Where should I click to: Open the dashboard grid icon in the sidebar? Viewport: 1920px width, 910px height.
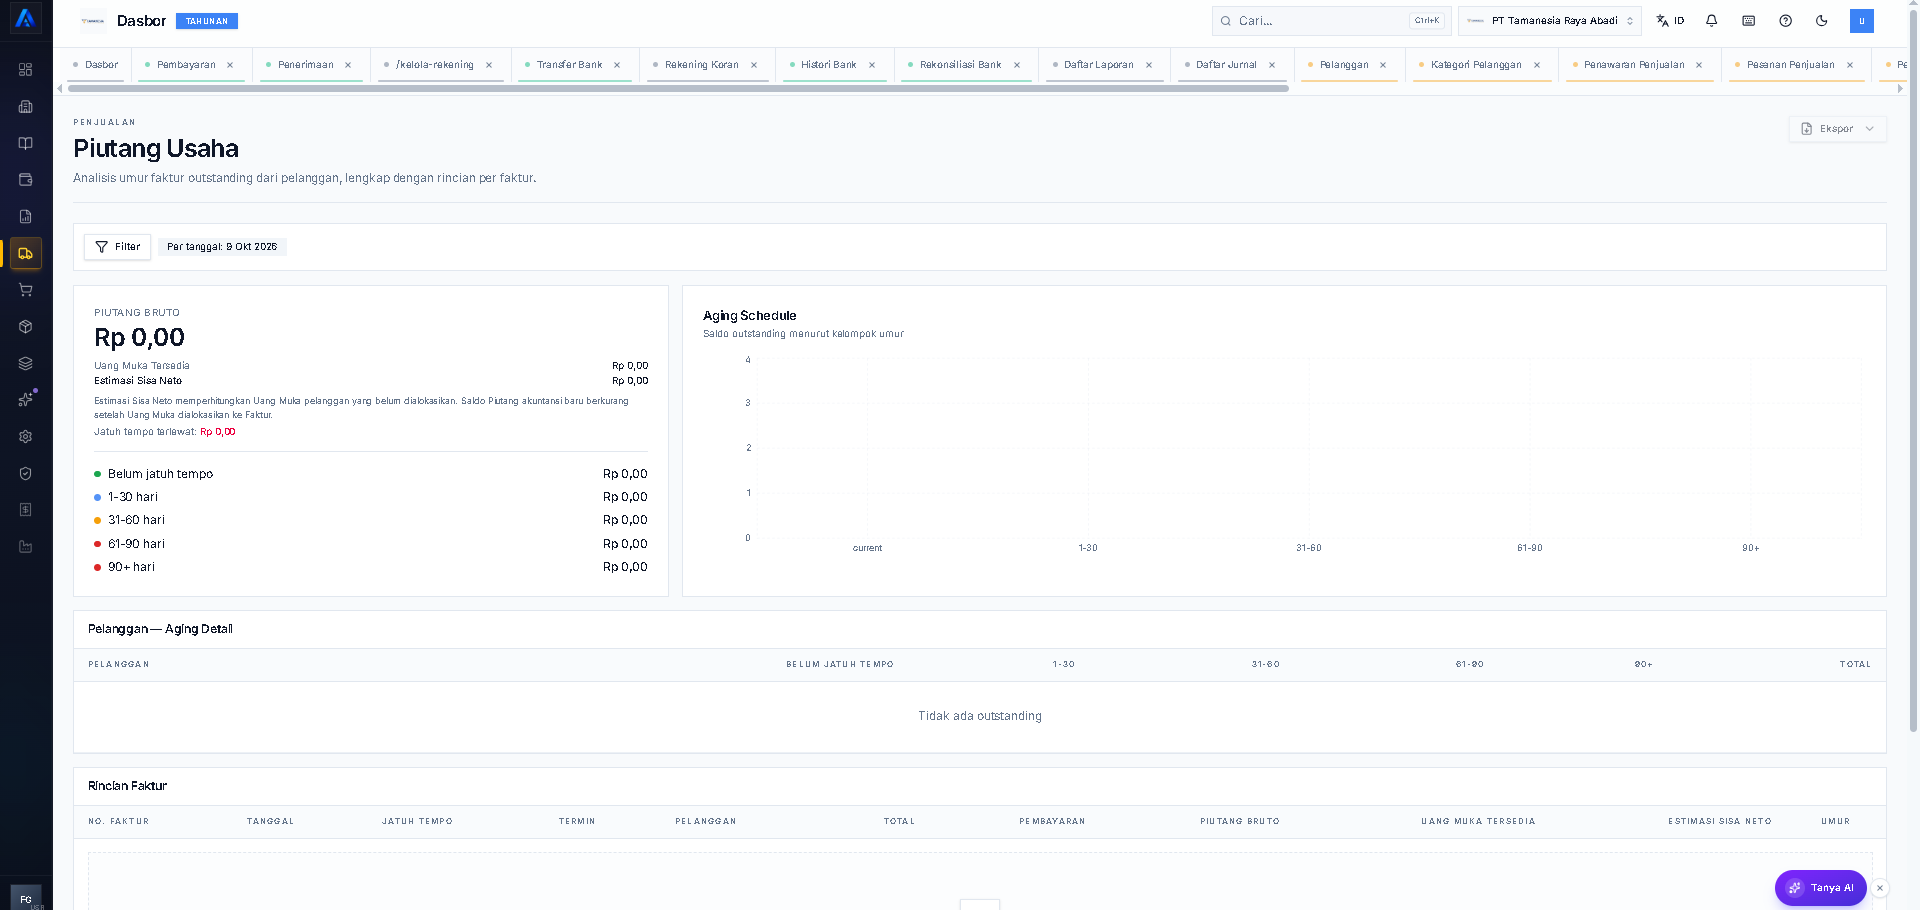(26, 70)
